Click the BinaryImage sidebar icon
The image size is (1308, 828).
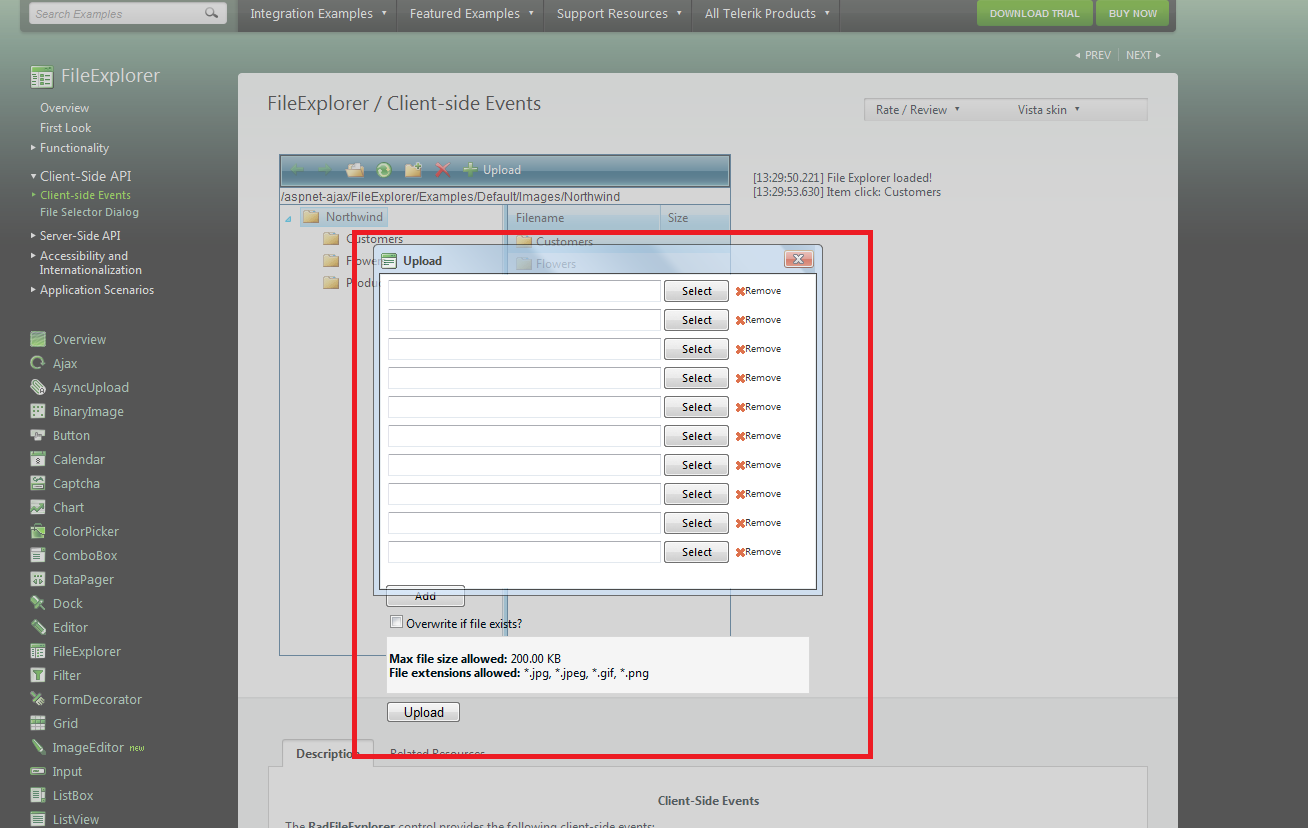coord(38,411)
